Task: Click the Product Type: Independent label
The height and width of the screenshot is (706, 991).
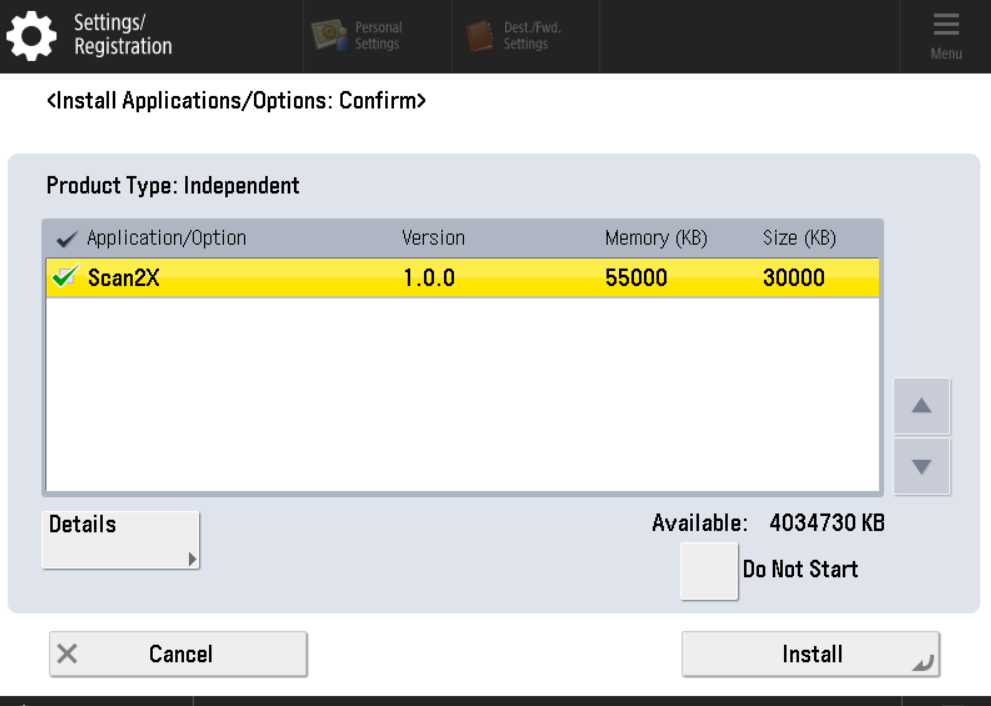Action: pyautogui.click(x=173, y=186)
